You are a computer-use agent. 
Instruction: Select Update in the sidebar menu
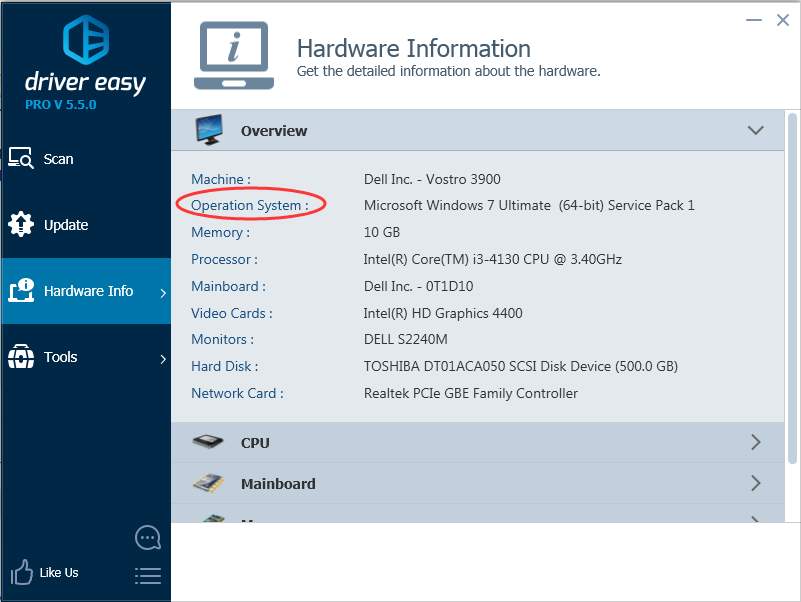coord(66,225)
